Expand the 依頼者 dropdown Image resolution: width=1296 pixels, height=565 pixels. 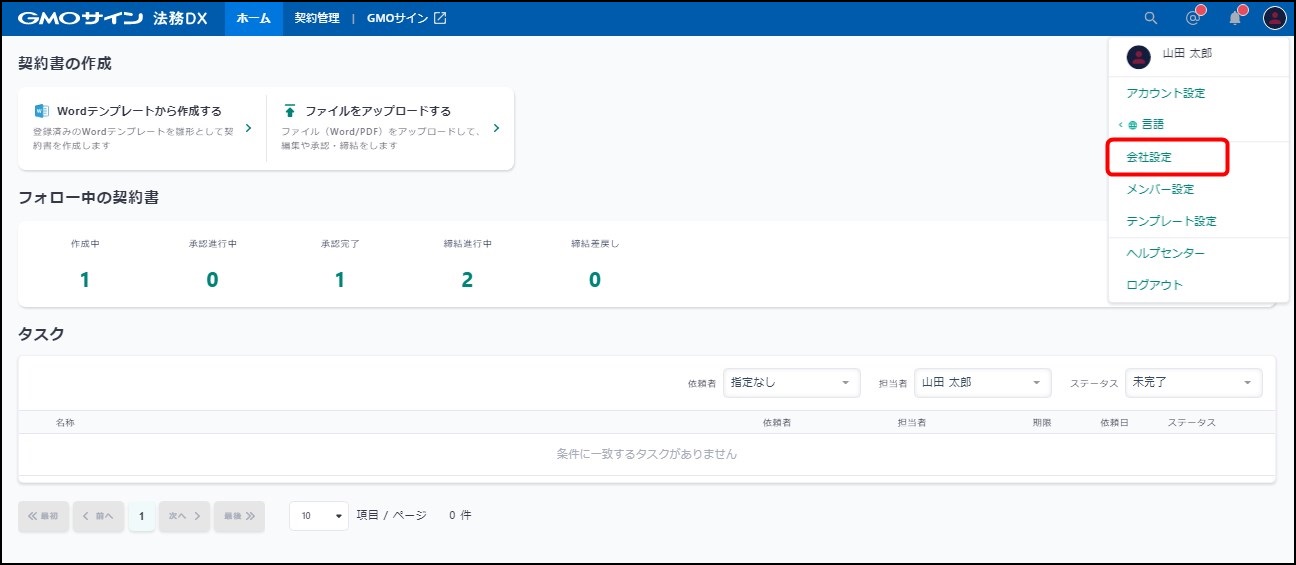(x=791, y=382)
